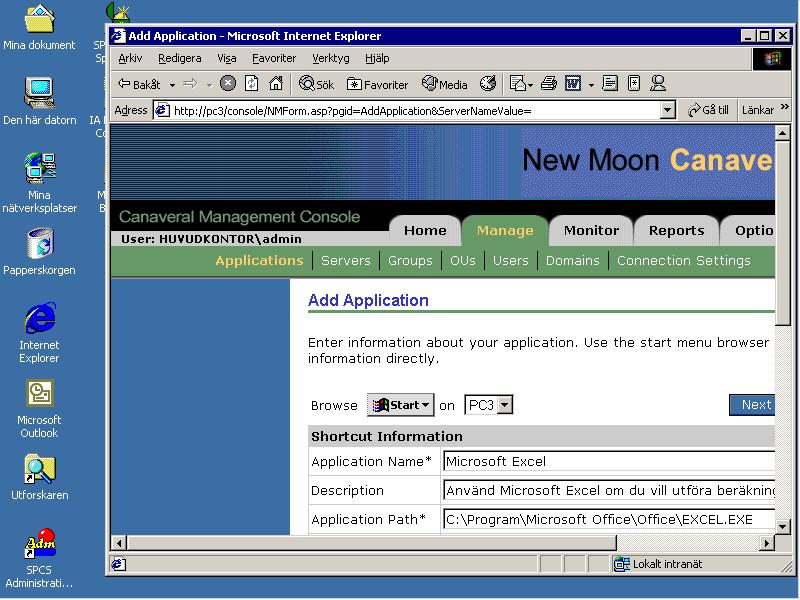Select Mina nätverksplatser desktop icon
This screenshot has width=800, height=600.
39,183
